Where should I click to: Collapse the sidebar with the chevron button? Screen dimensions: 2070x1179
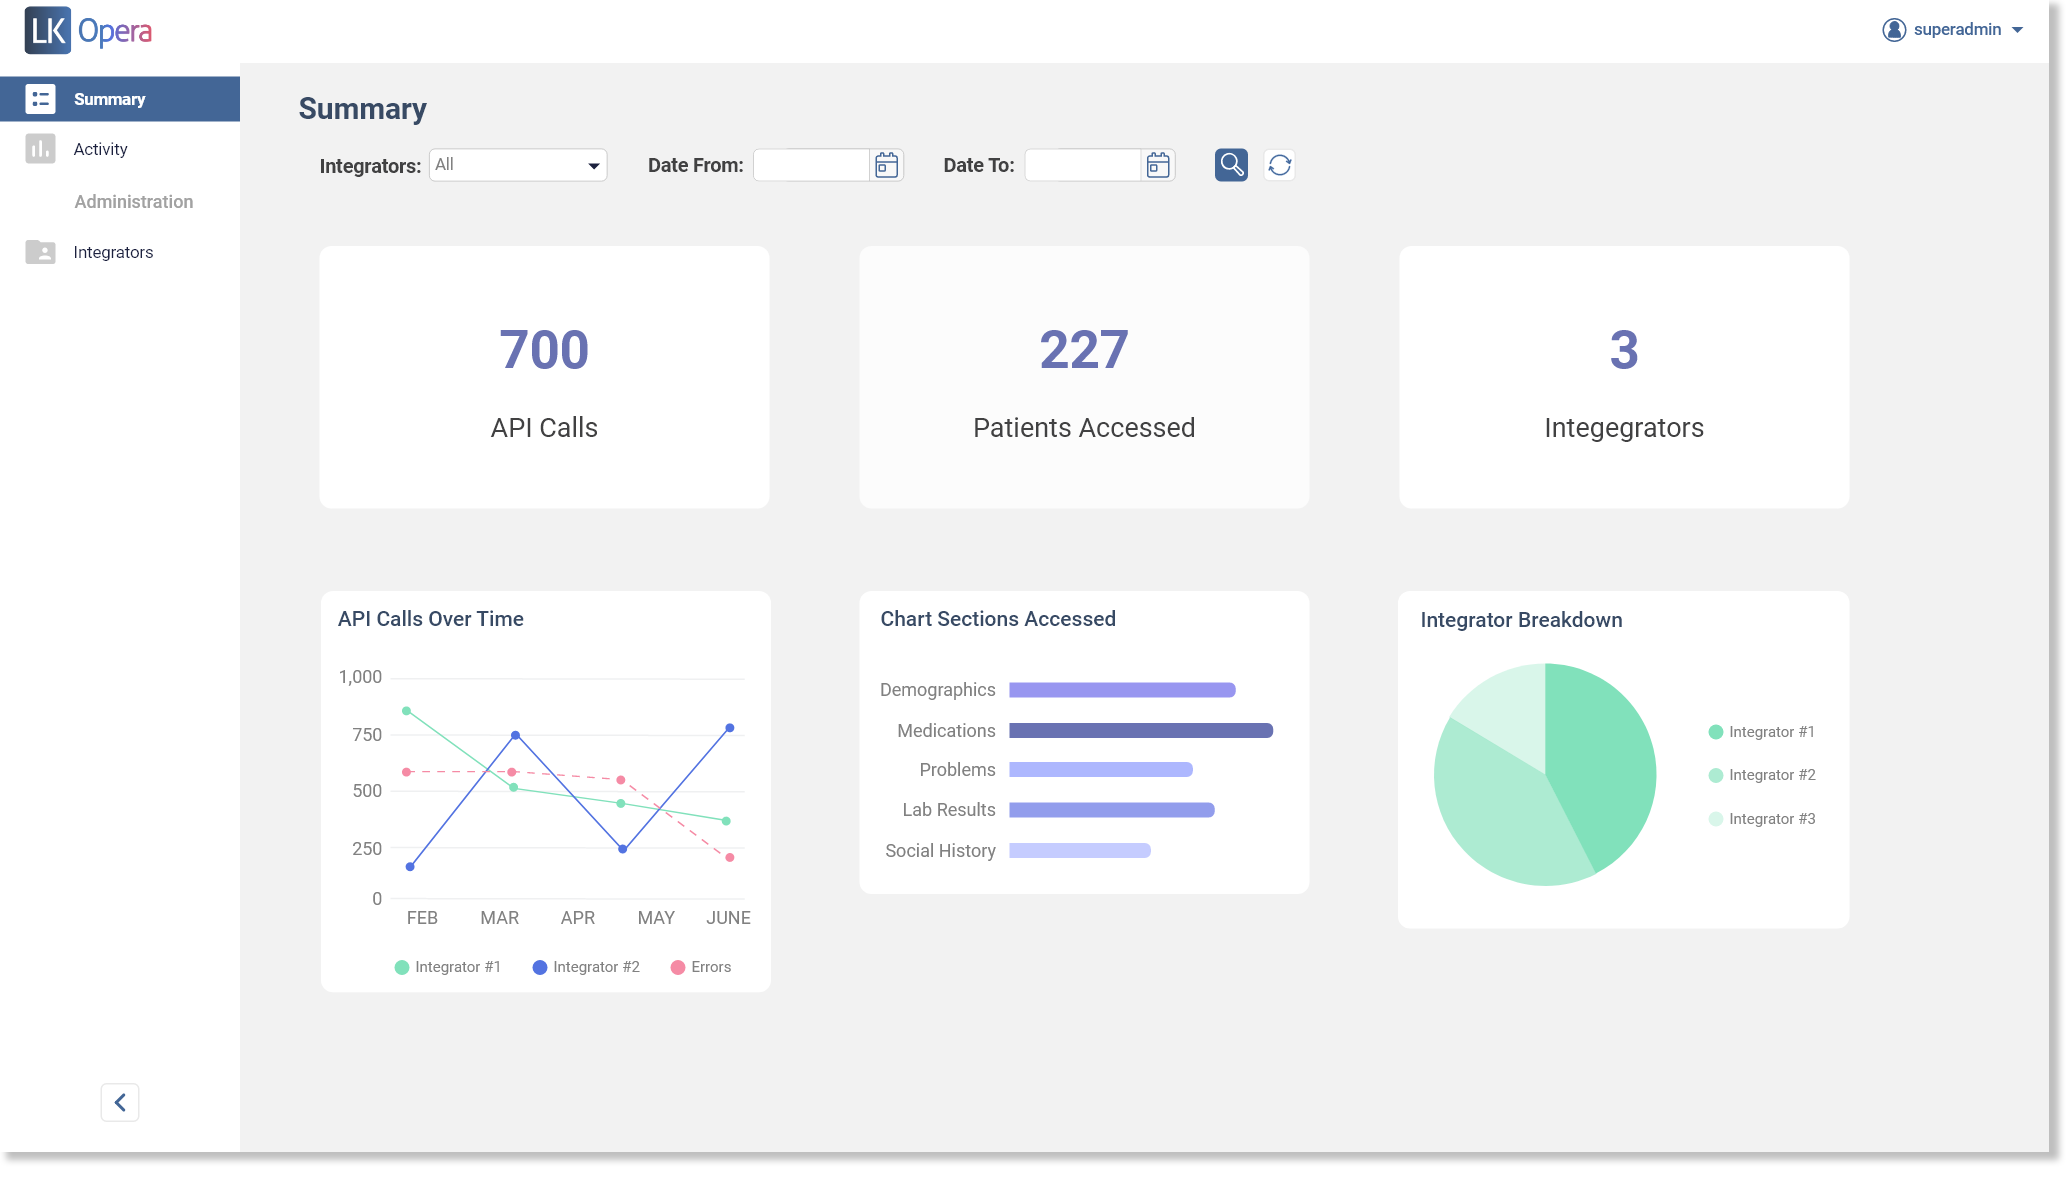pyautogui.click(x=120, y=1102)
